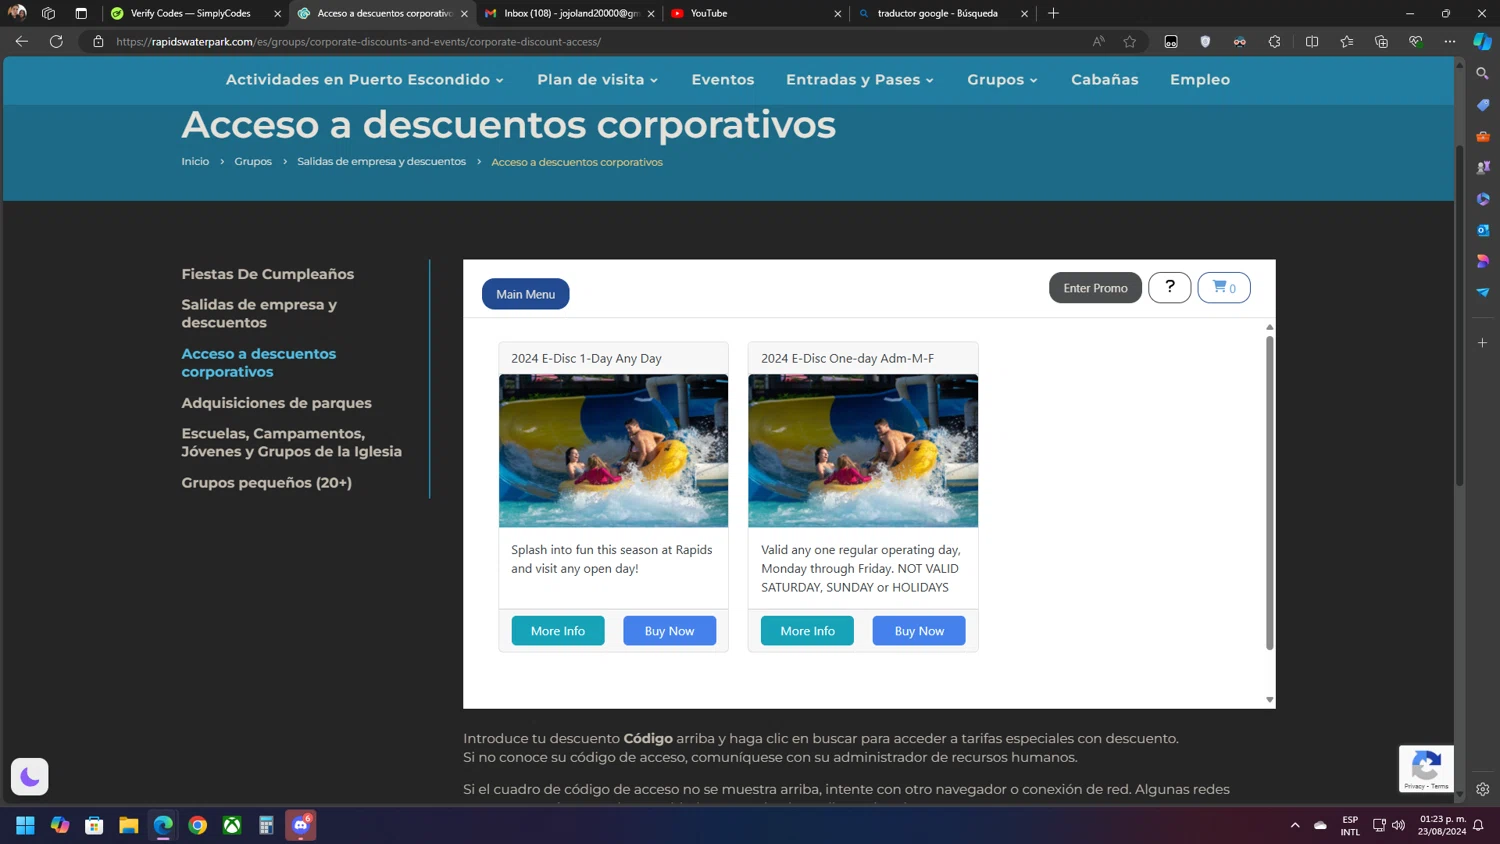The width and height of the screenshot is (1500, 844).
Task: Click the page vertical scrollbar thumb
Action: [1459, 317]
